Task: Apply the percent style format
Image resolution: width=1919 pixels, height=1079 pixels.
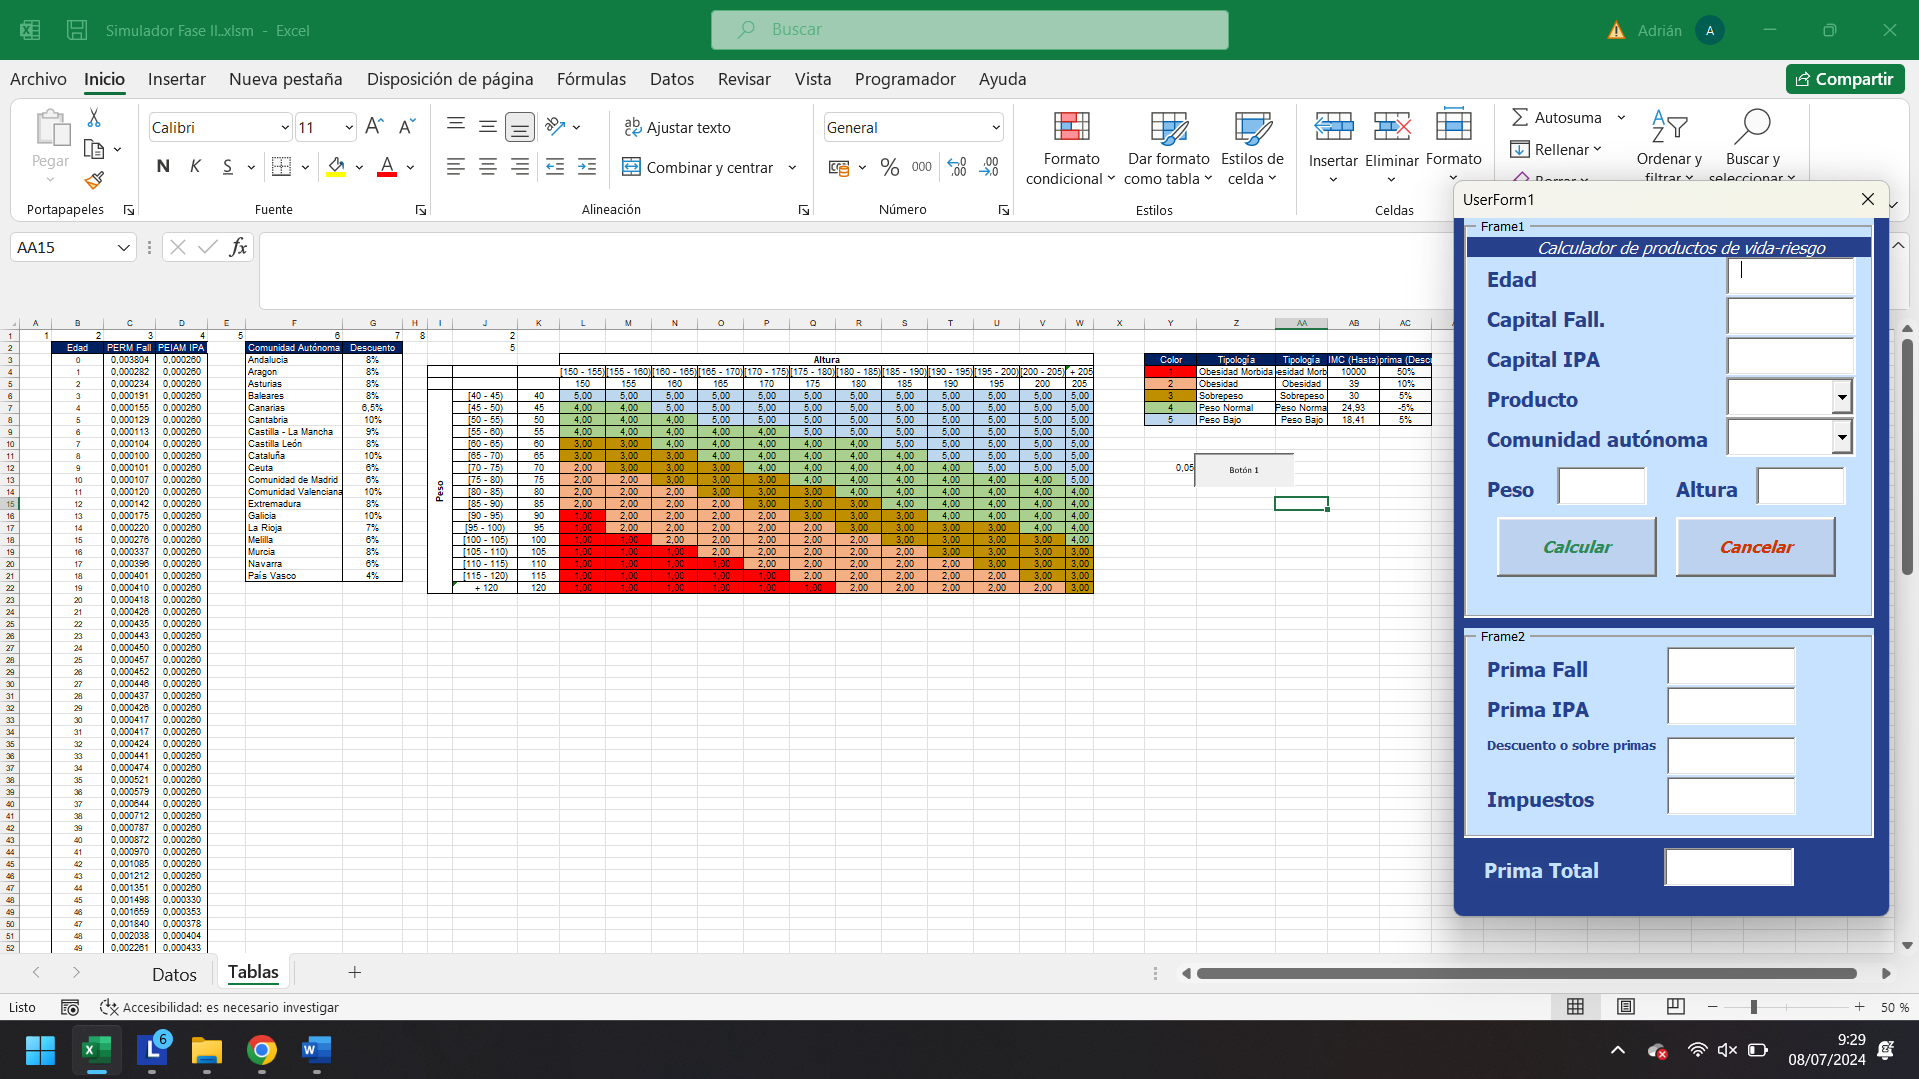Action: click(889, 167)
